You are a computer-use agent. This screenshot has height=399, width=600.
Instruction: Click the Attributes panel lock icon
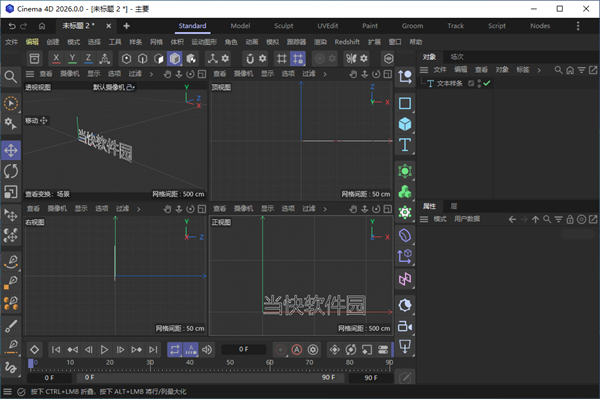[x=570, y=219]
